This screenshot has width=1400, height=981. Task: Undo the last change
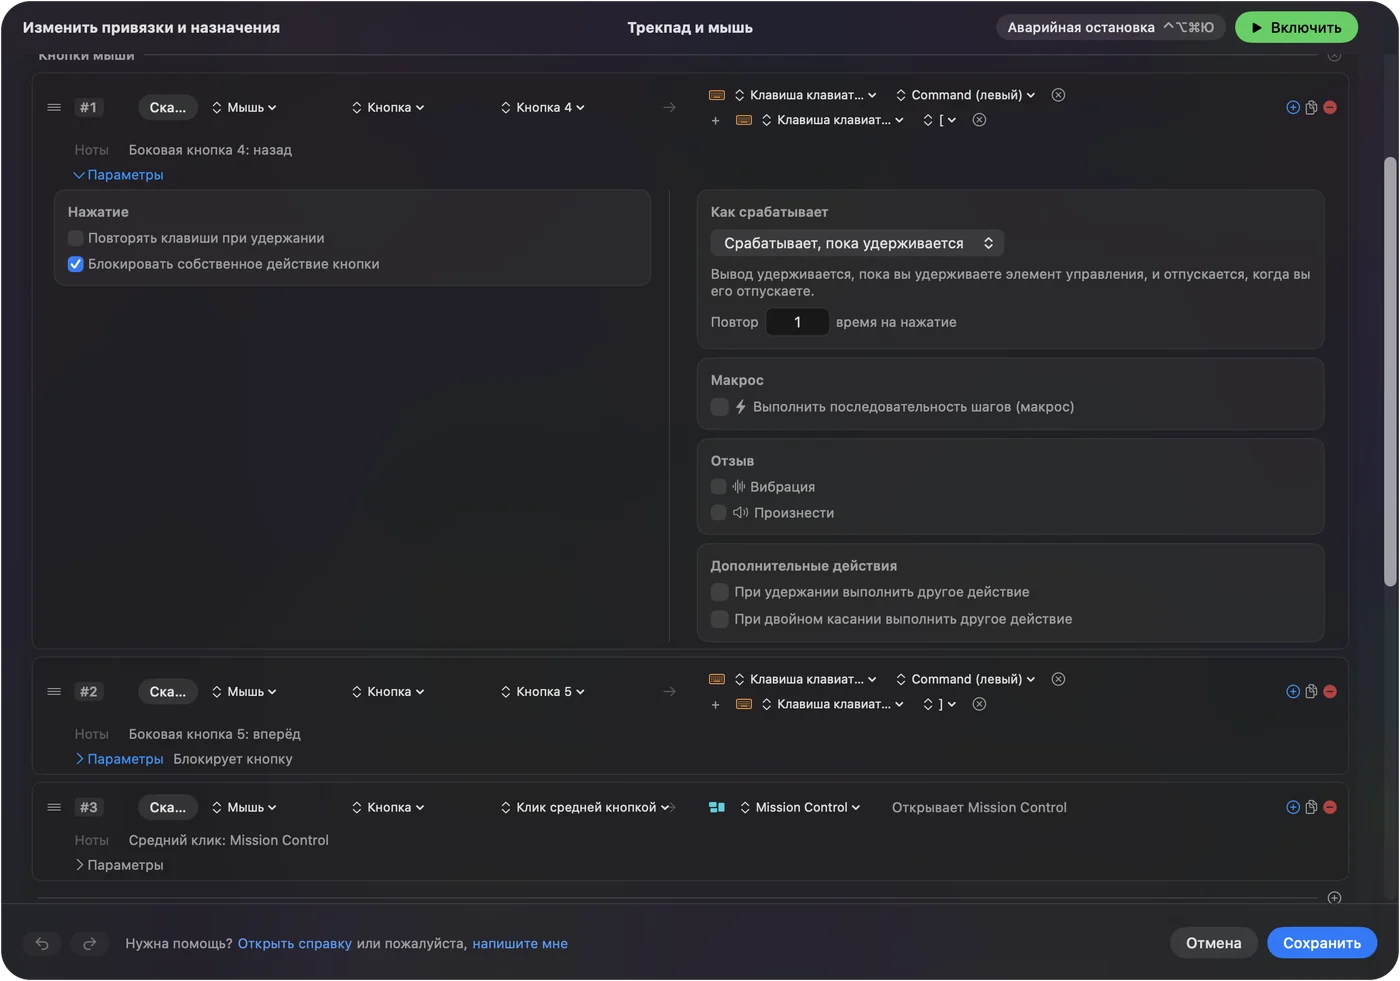point(42,943)
